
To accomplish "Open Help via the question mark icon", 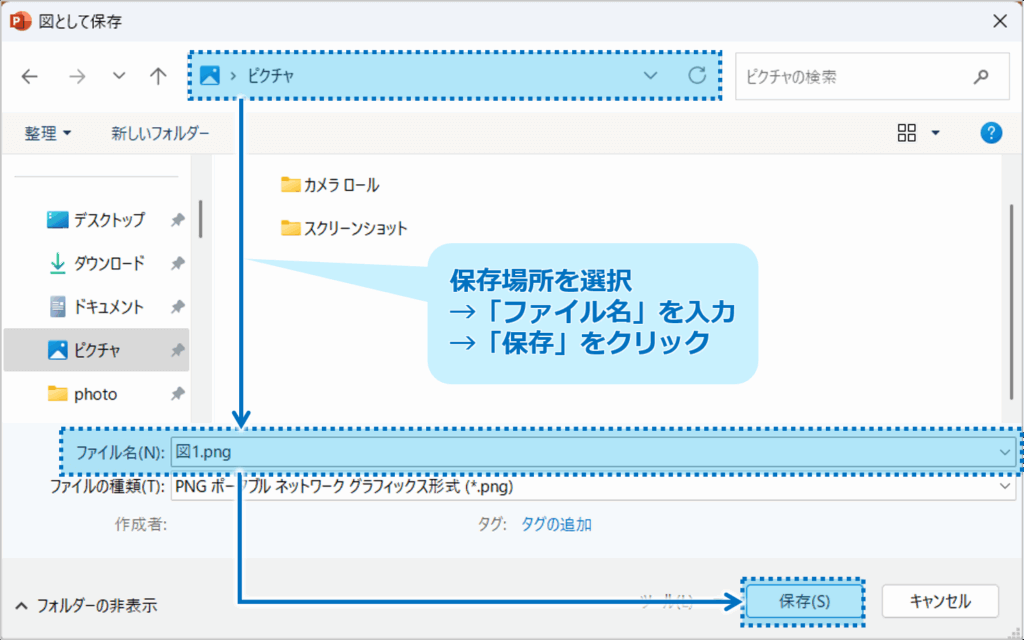I will coord(991,132).
